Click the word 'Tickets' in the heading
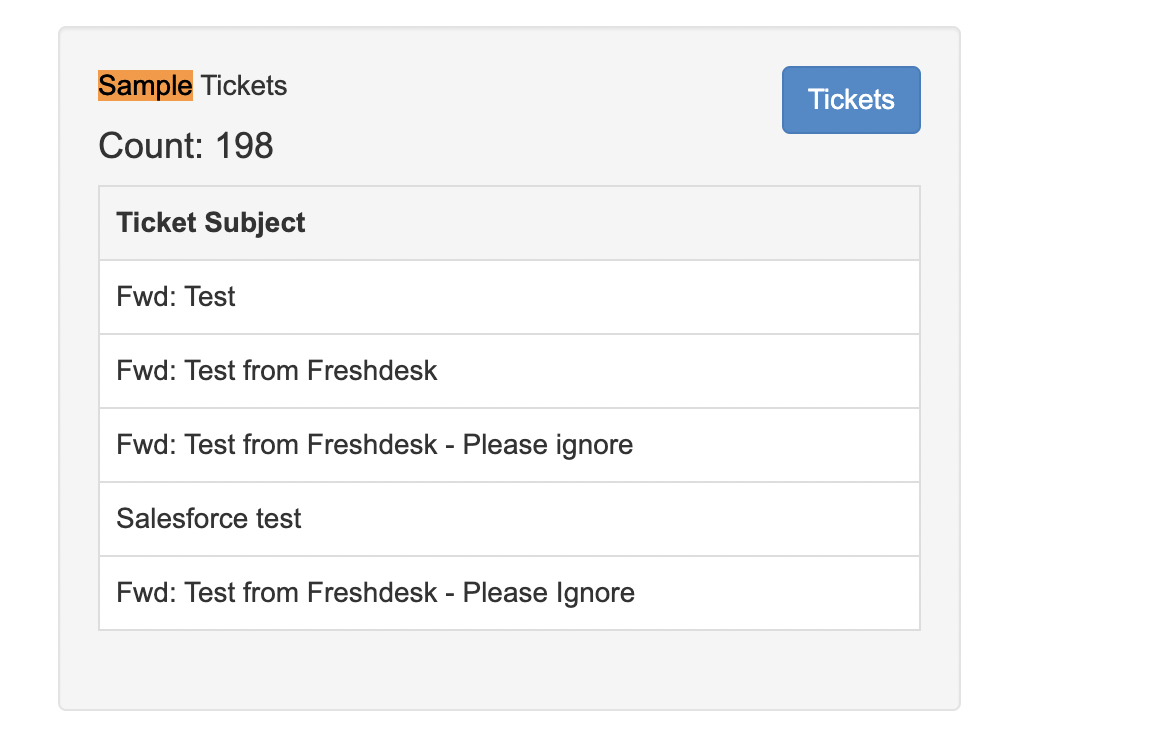Image resolution: width=1164 pixels, height=736 pixels. click(x=243, y=85)
